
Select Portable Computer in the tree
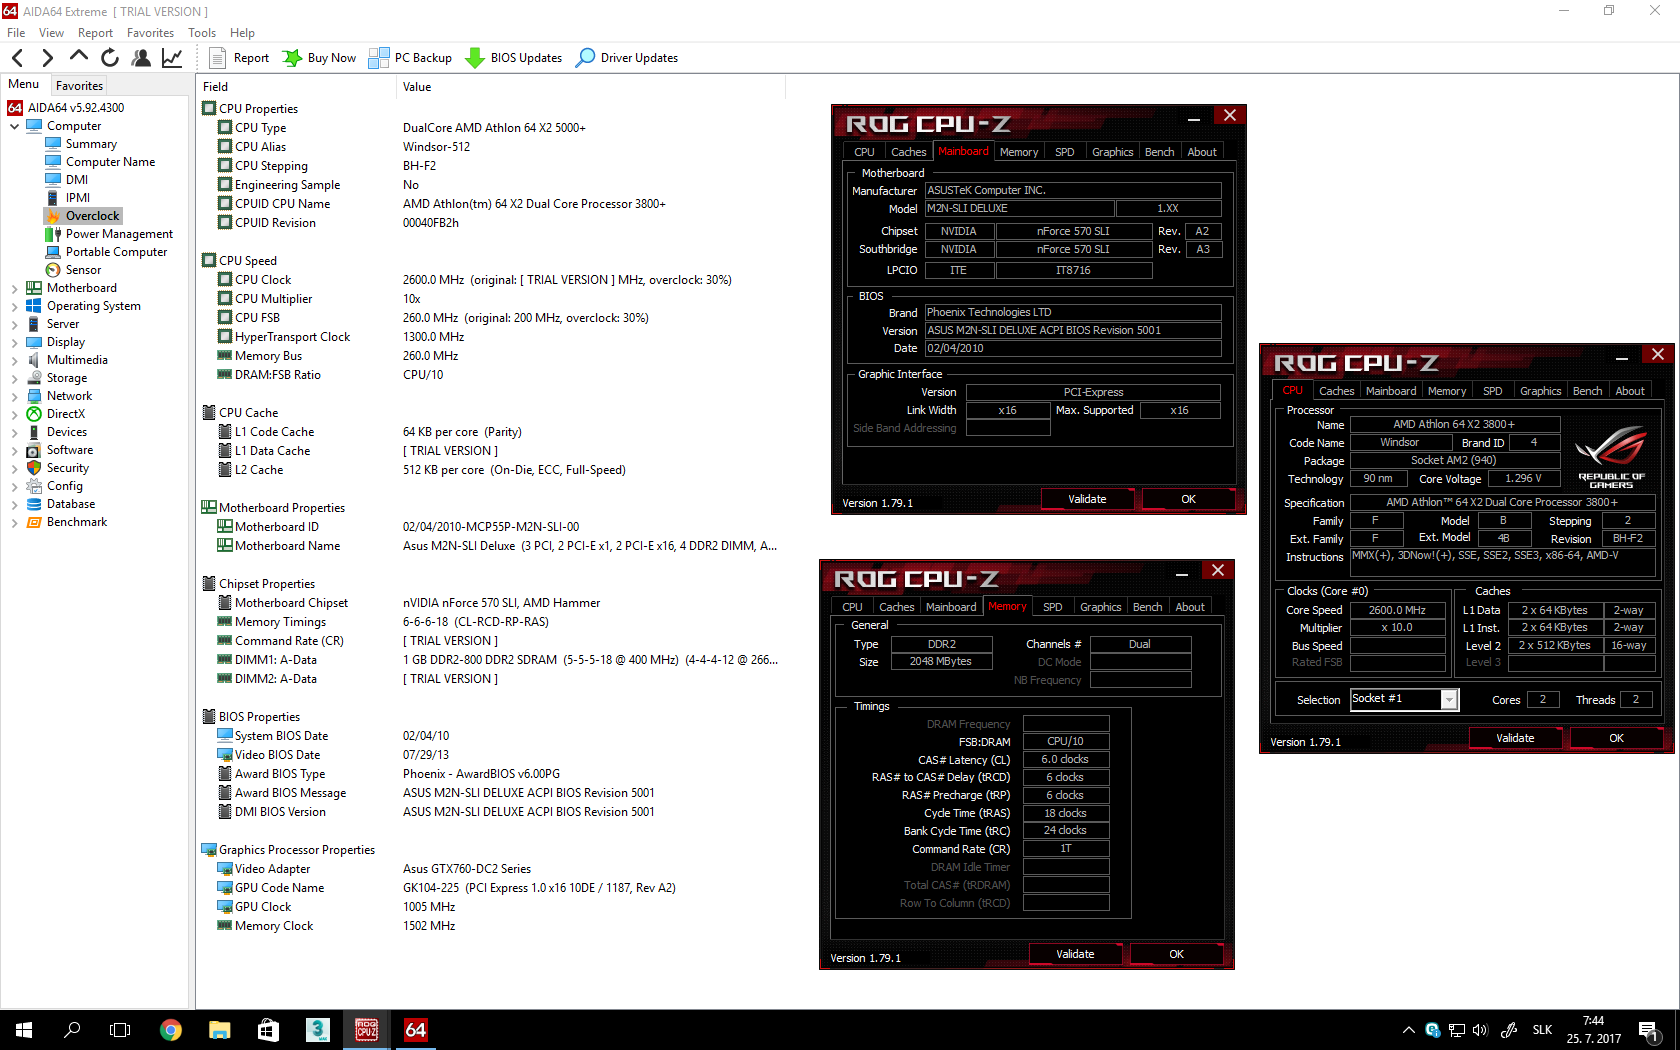pyautogui.click(x=116, y=252)
